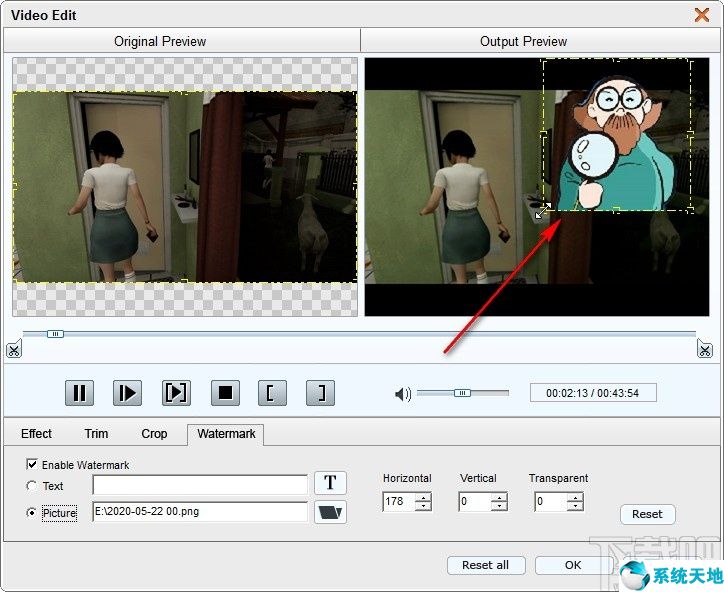Open the Effect tab
The width and height of the screenshot is (724, 592).
pos(36,434)
